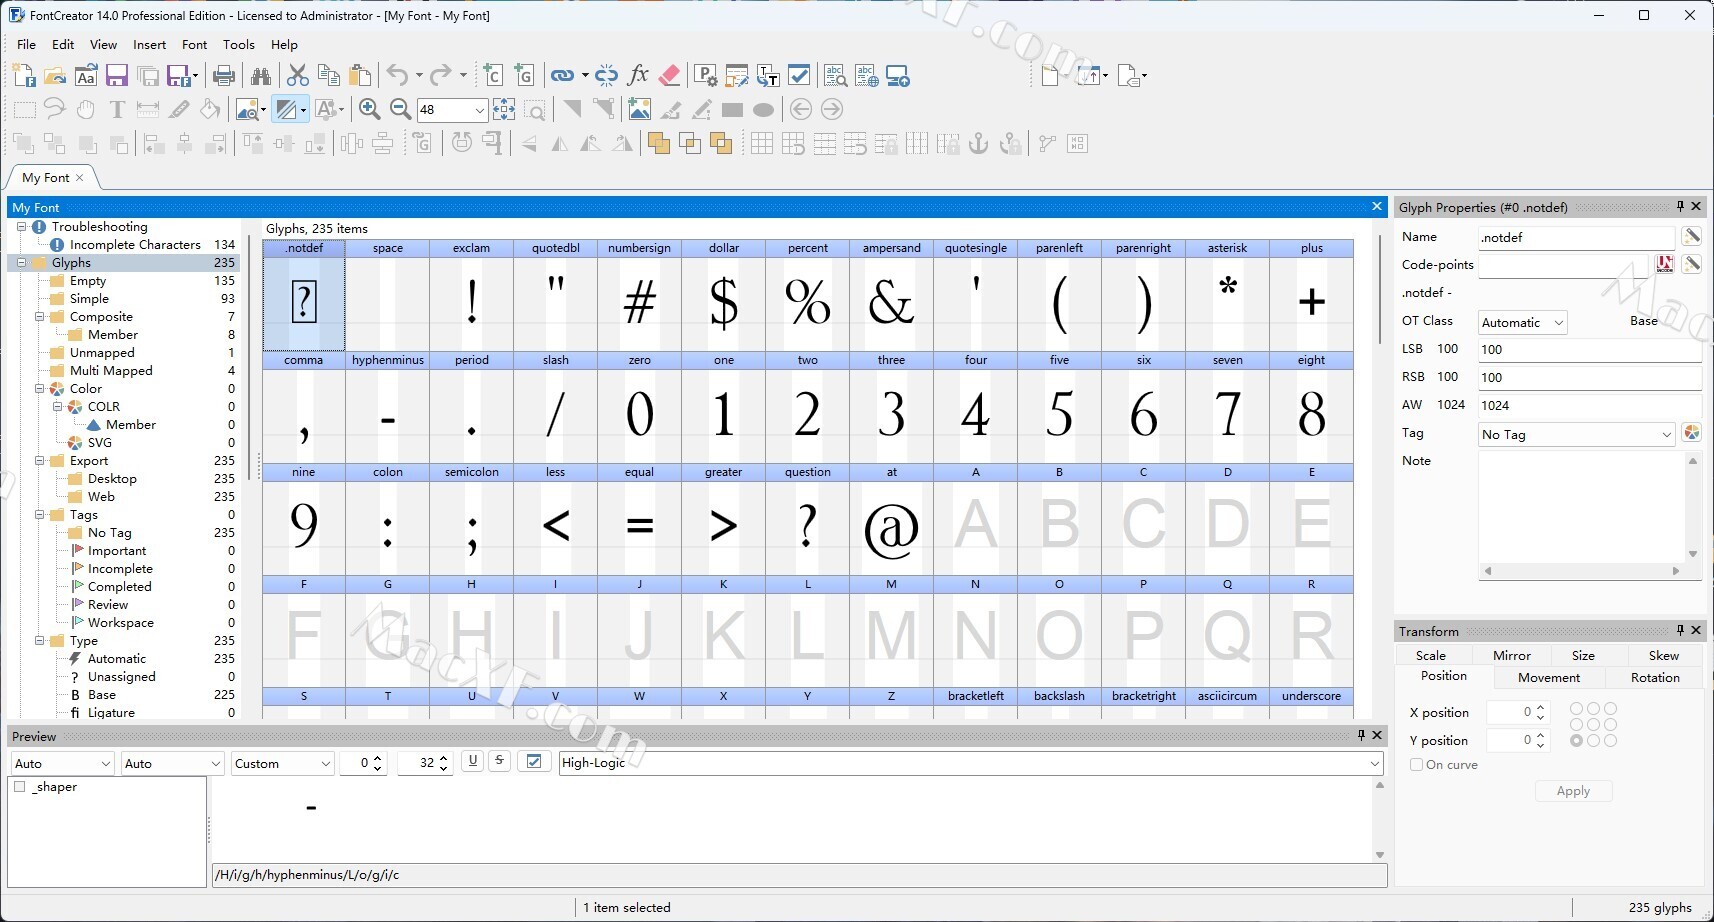
Task: Click the Apply button in Transform panel
Action: pyautogui.click(x=1572, y=791)
